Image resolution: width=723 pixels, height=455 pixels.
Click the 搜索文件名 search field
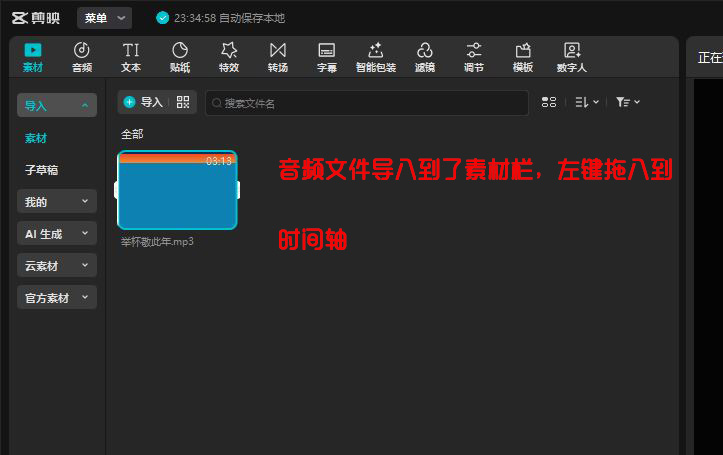click(x=366, y=103)
